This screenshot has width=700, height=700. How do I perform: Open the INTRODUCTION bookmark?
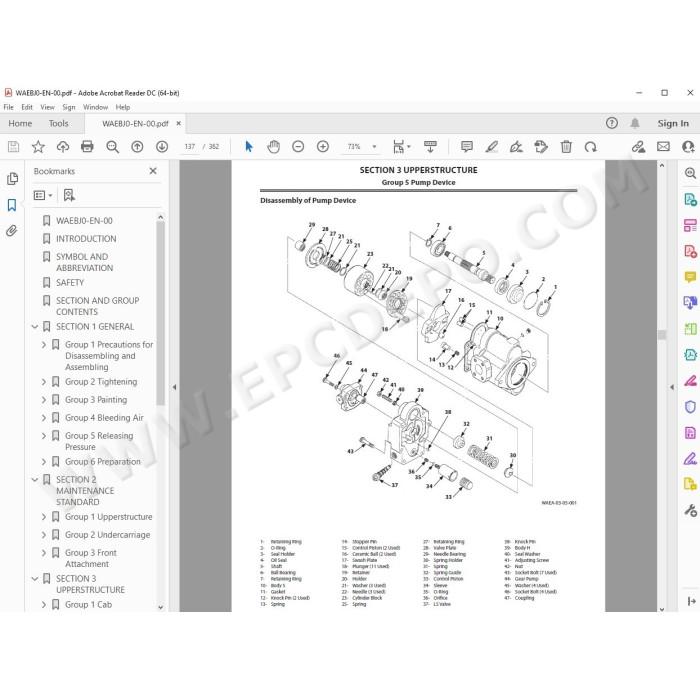[86, 239]
